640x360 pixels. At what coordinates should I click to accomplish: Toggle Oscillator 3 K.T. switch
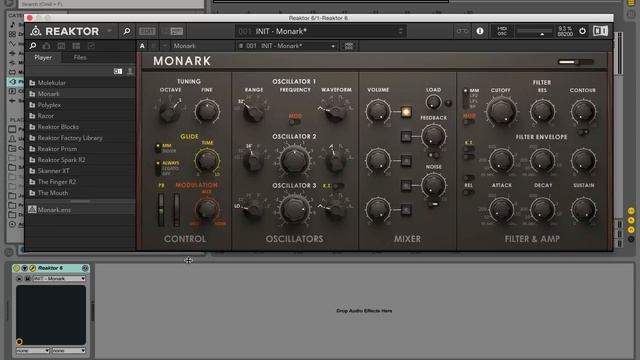[337, 186]
